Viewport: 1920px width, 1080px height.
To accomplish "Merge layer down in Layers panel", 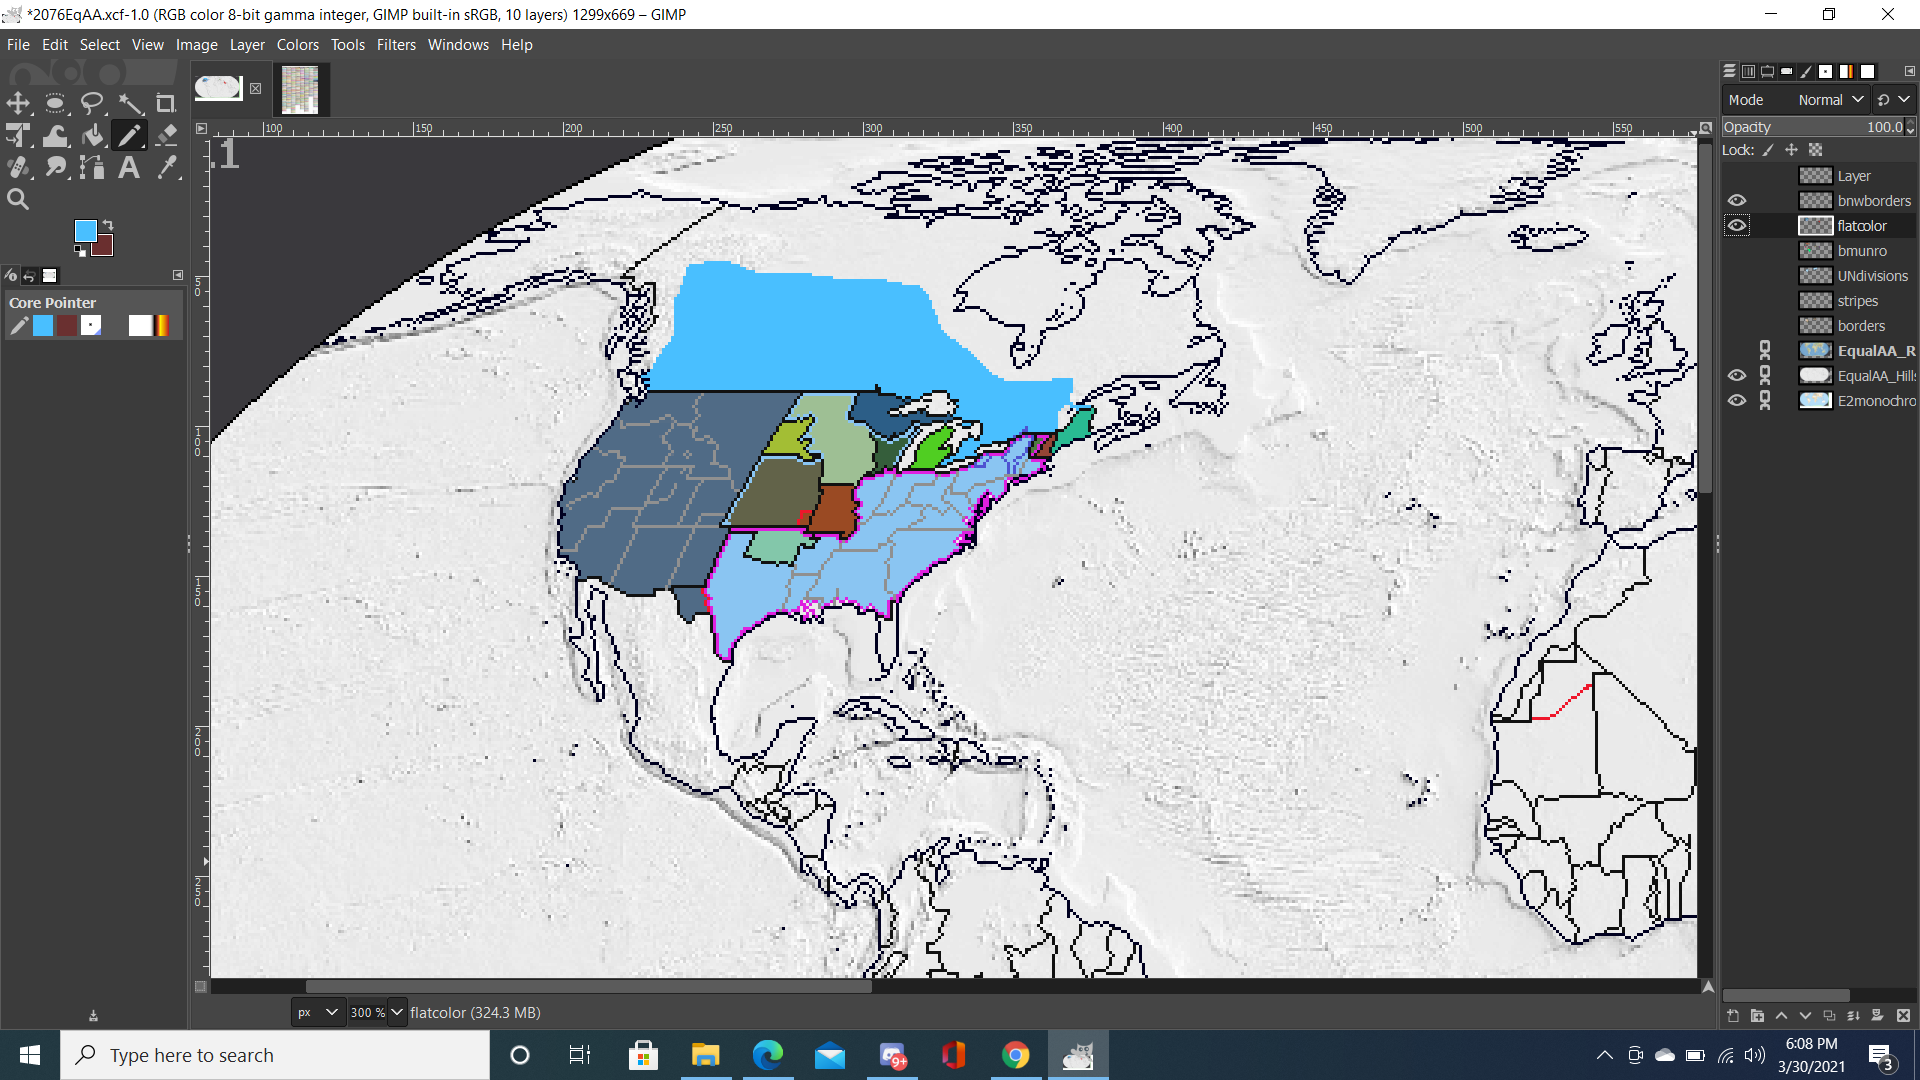I will [x=1853, y=1016].
